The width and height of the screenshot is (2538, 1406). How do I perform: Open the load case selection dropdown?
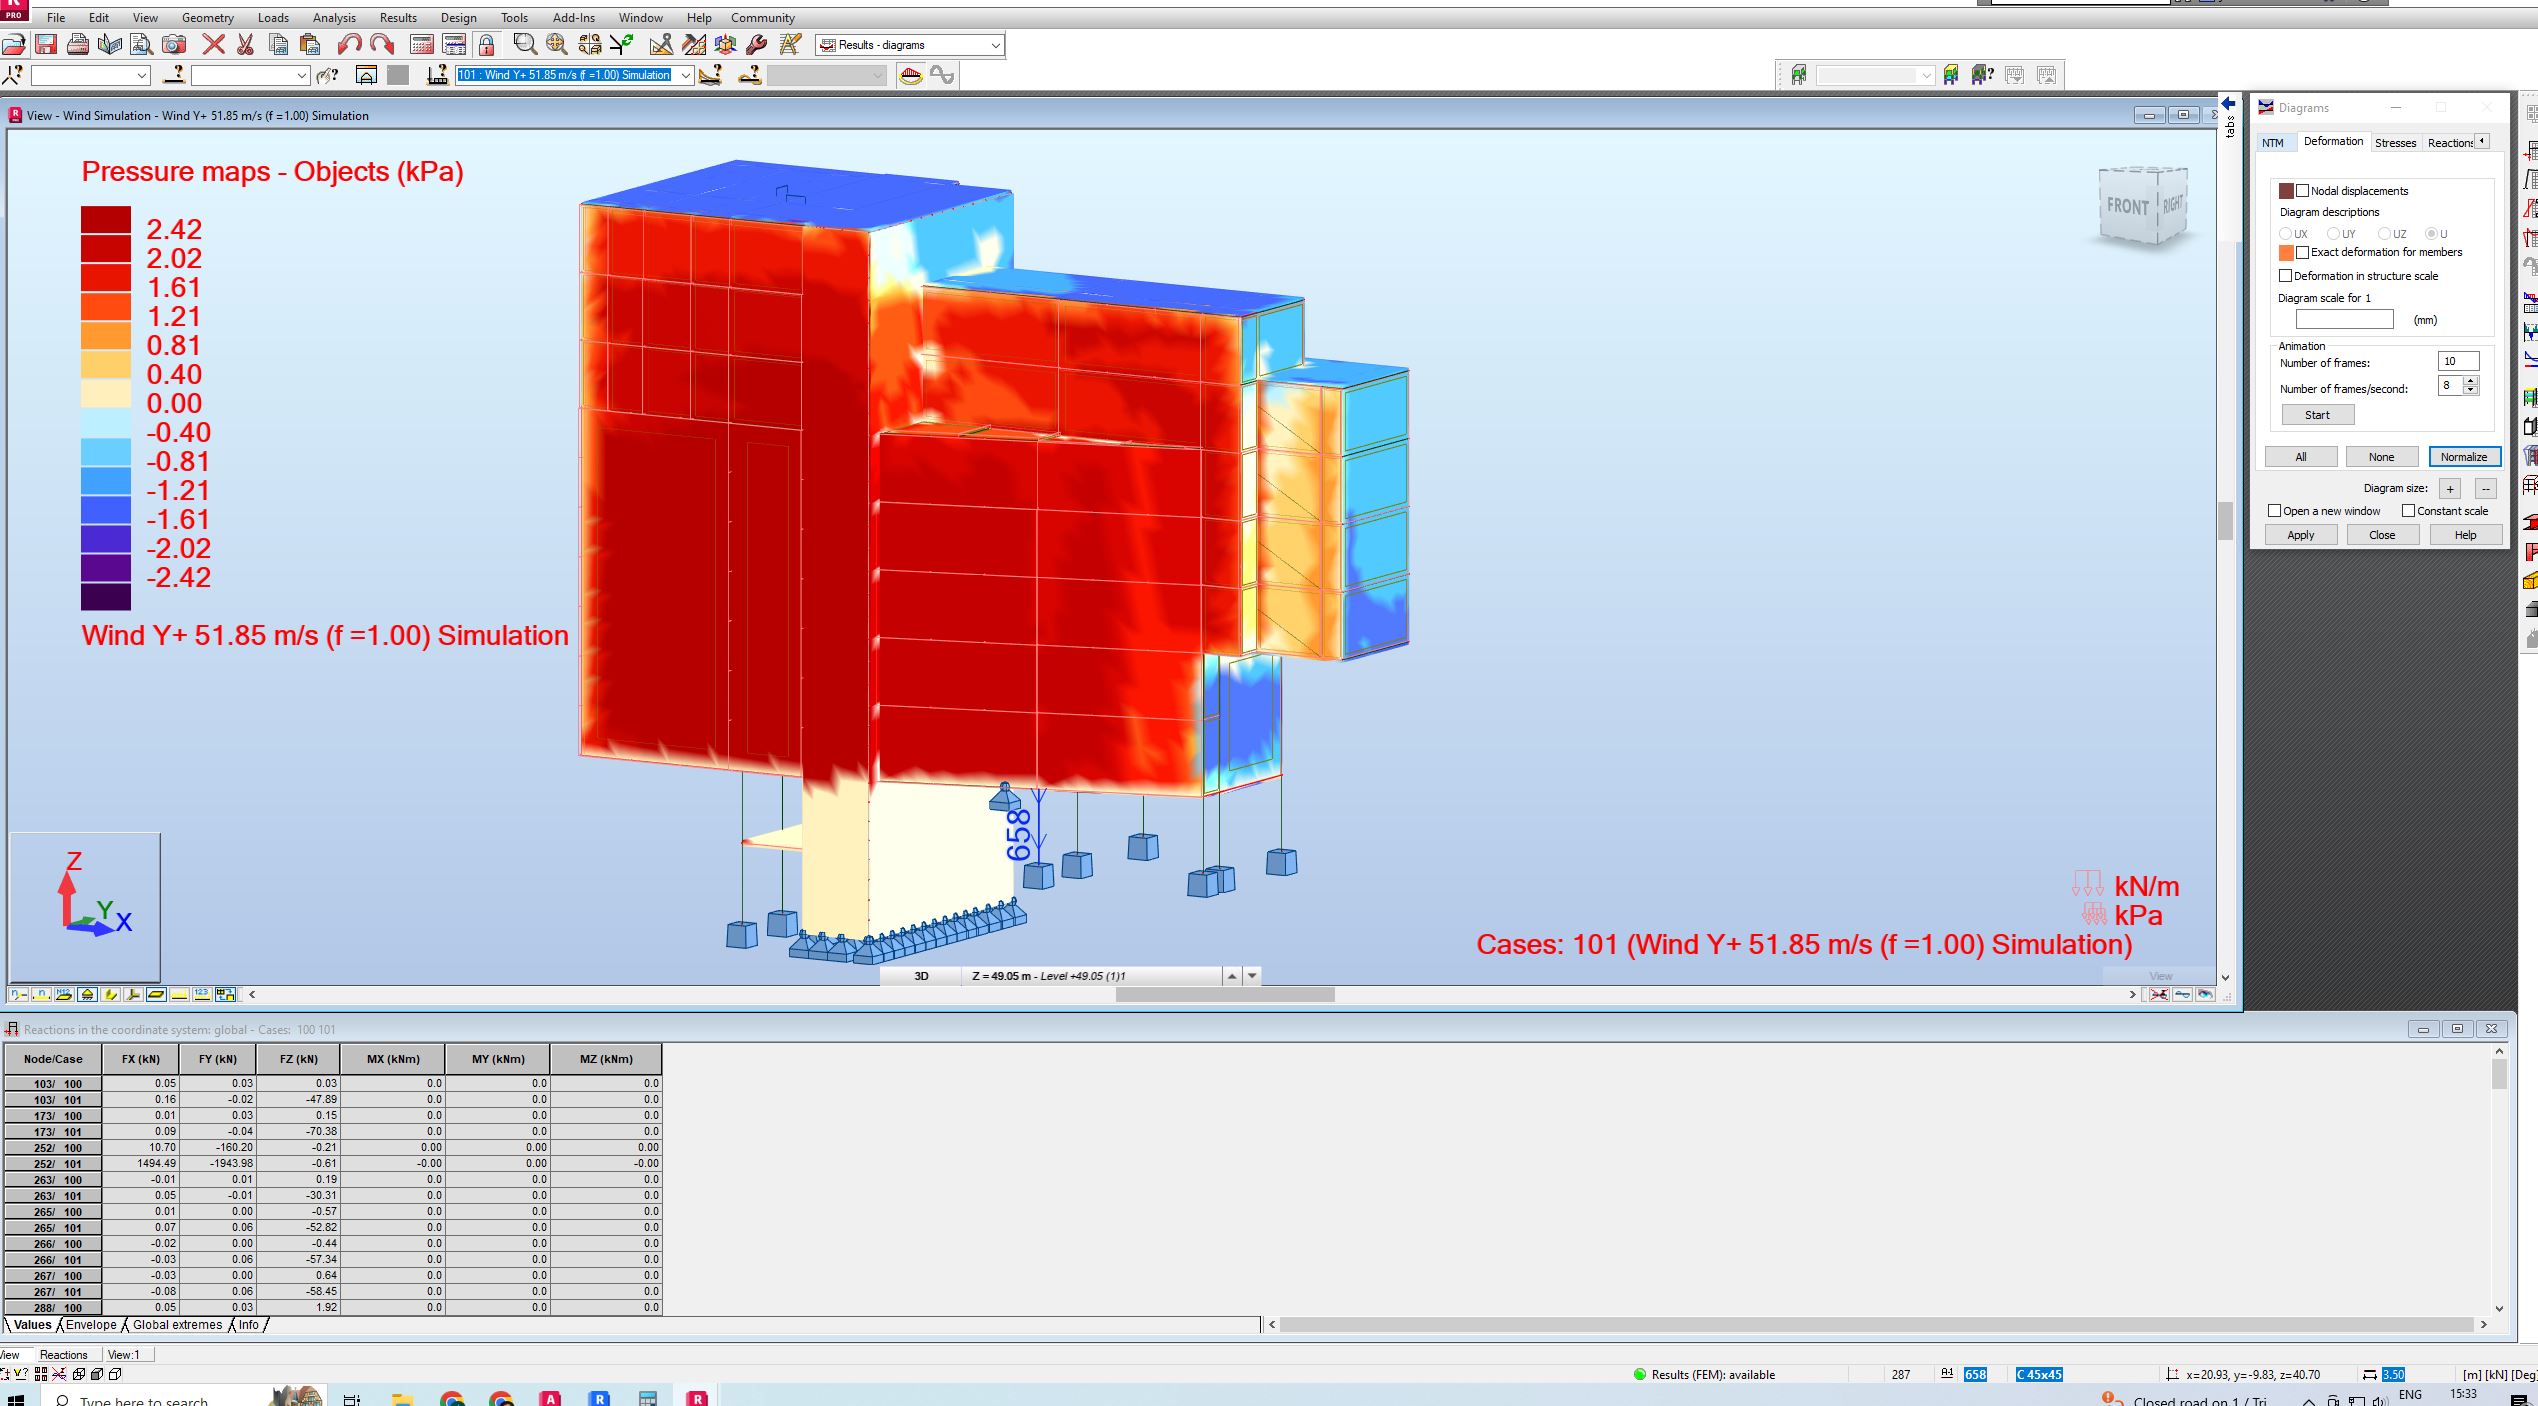(x=686, y=75)
